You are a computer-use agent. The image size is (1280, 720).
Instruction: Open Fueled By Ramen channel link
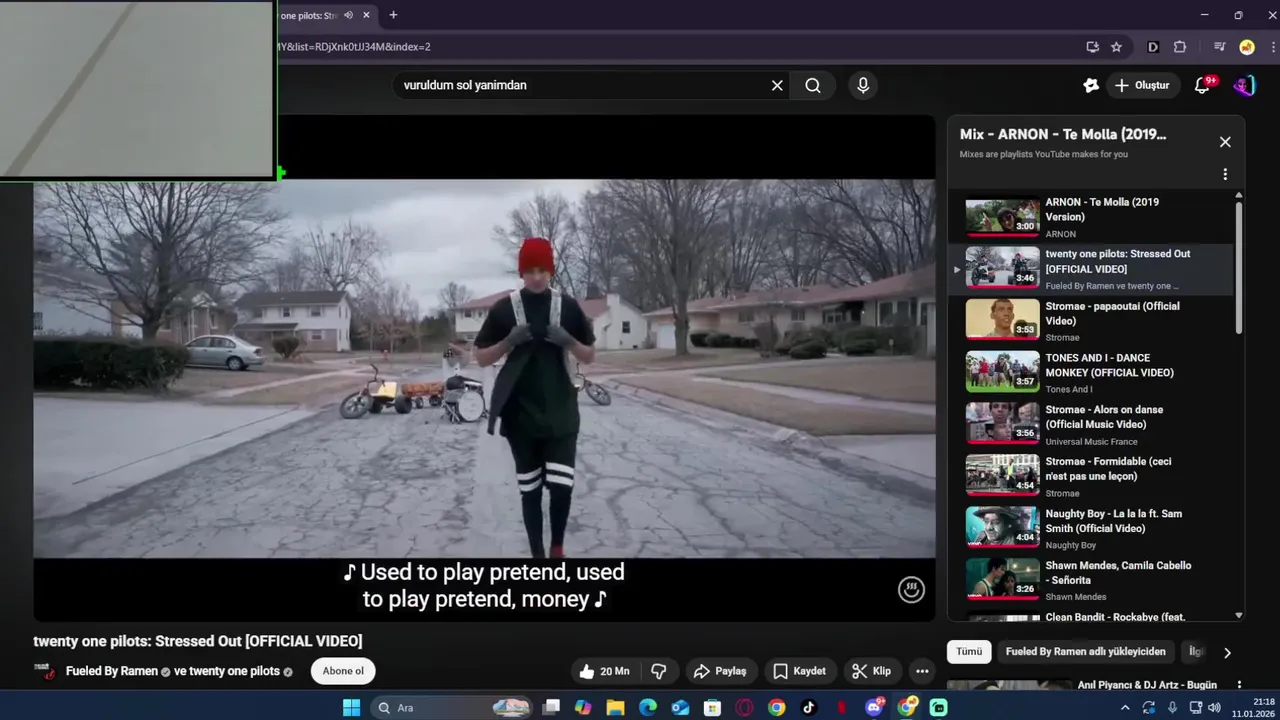click(x=112, y=671)
